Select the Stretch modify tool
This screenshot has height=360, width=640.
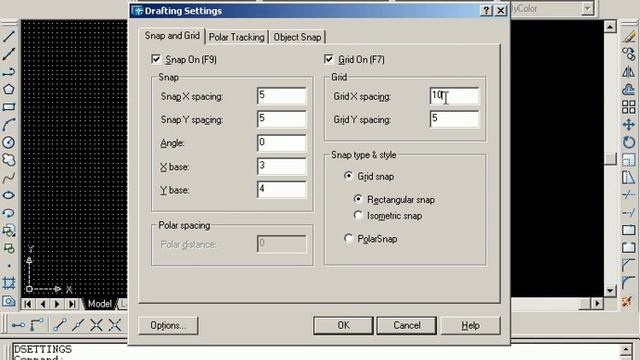tap(629, 178)
